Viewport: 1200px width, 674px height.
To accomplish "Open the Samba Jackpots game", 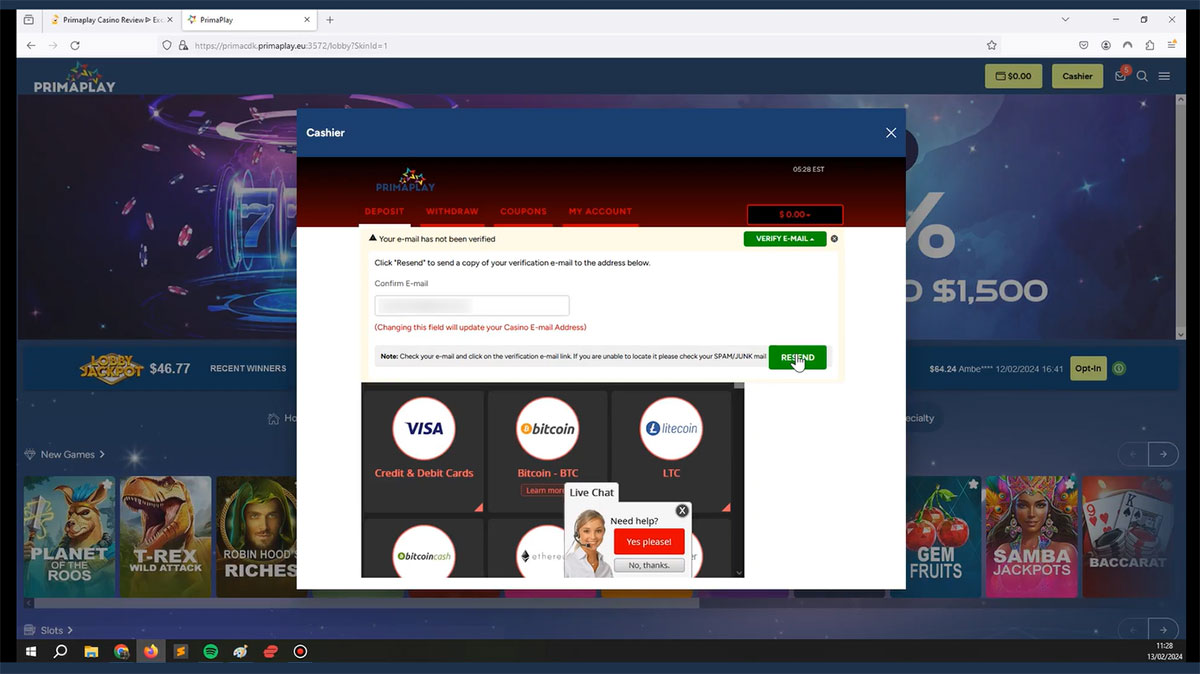I will 1031,536.
